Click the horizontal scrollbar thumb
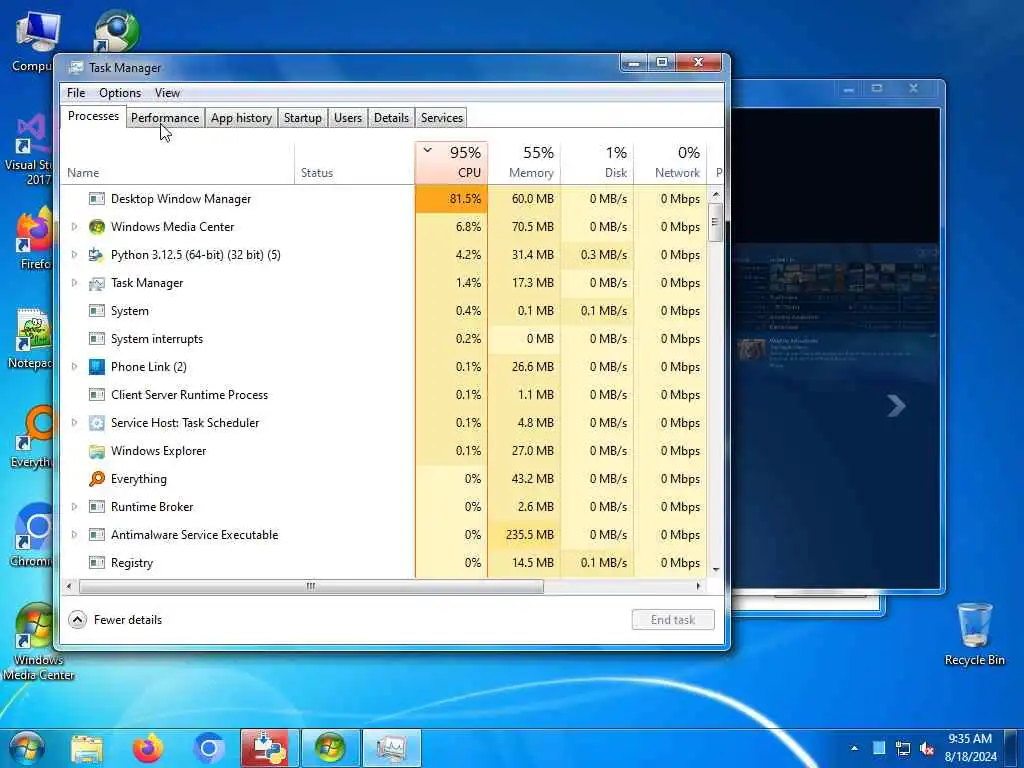Screen dimensions: 1024x768 click(x=311, y=586)
